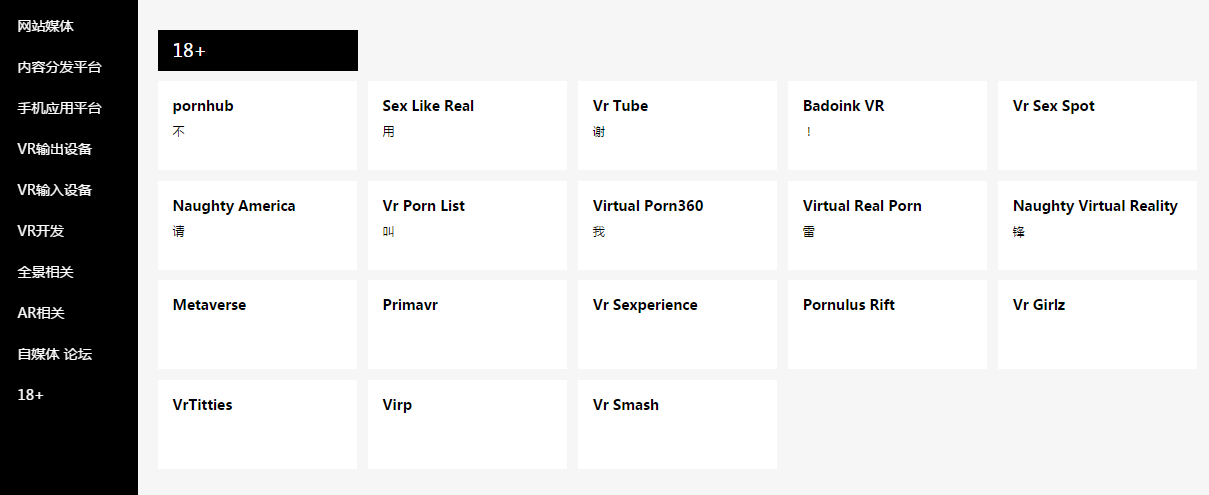The height and width of the screenshot is (495, 1209).
Task: Click the Naughty Virtual Reality card
Action: point(1097,225)
